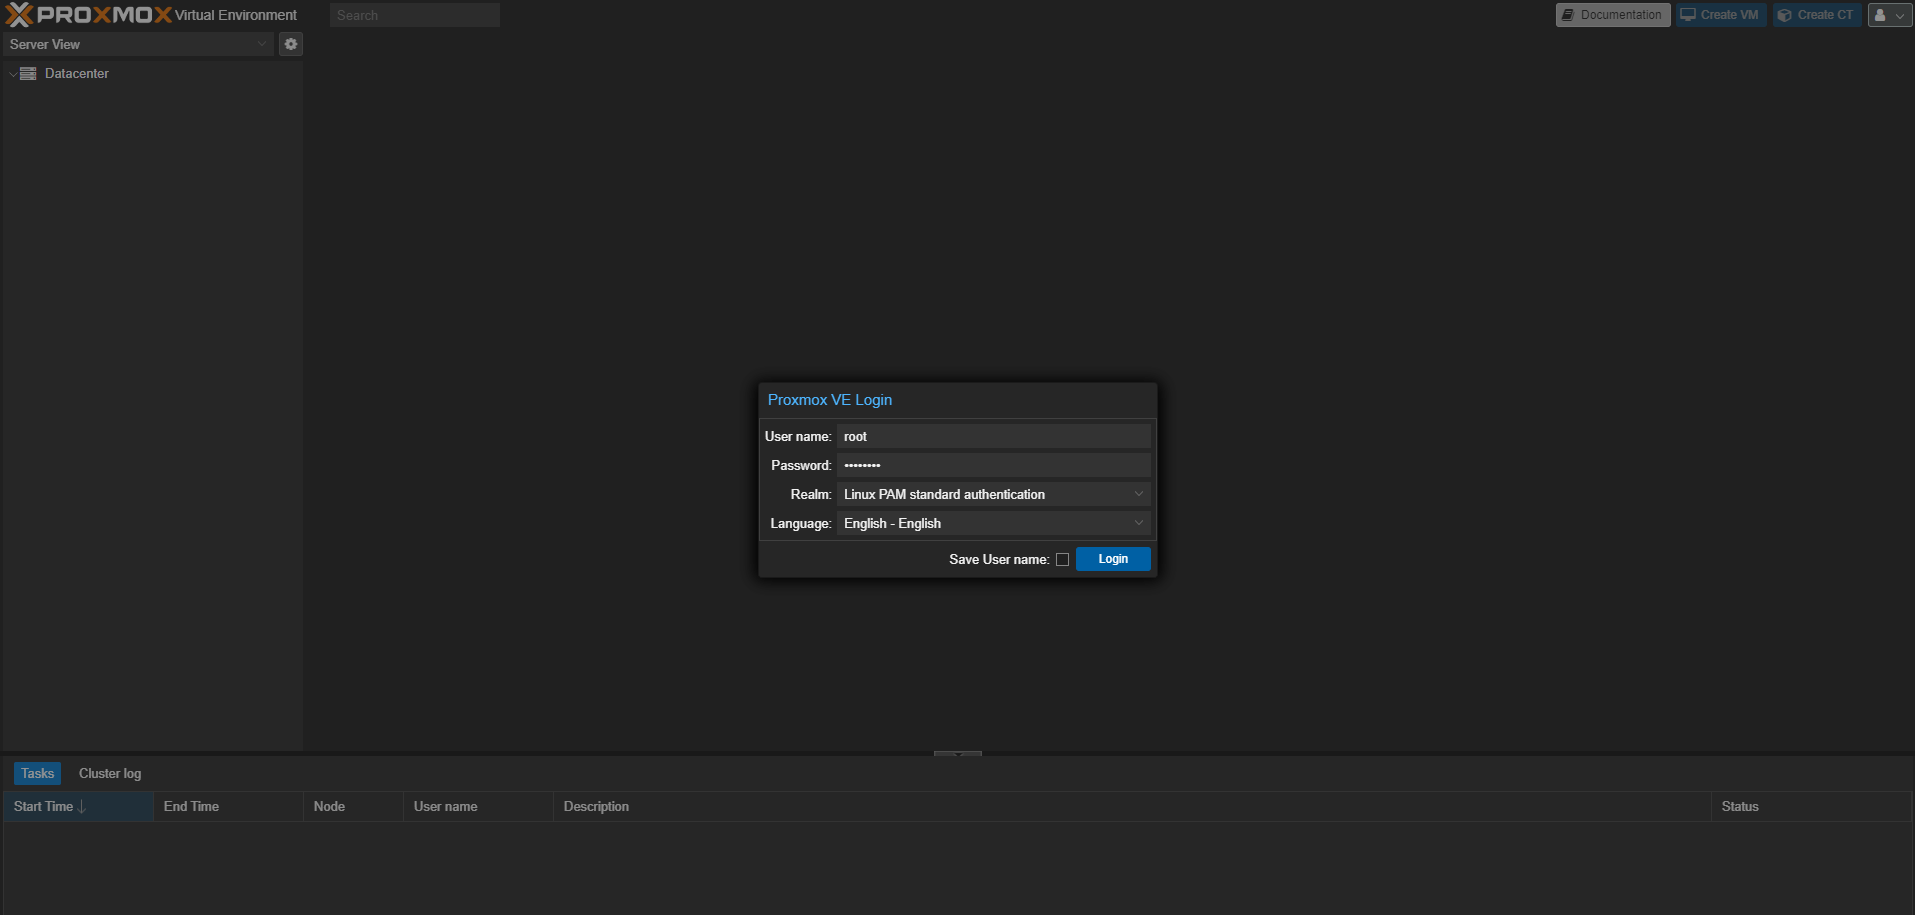Image resolution: width=1915 pixels, height=915 pixels.
Task: Click the Create VM button
Action: coord(1720,15)
